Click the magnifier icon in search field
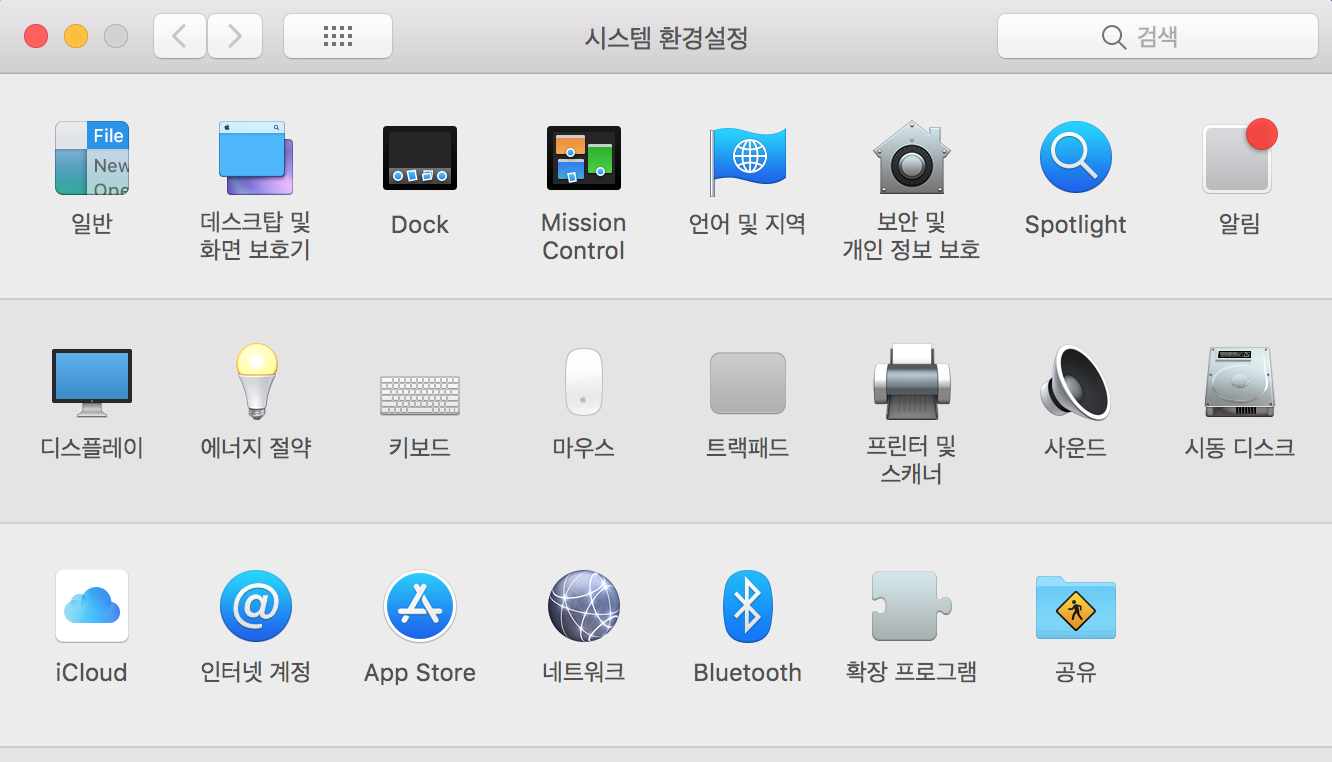1332x762 pixels. click(x=1114, y=37)
